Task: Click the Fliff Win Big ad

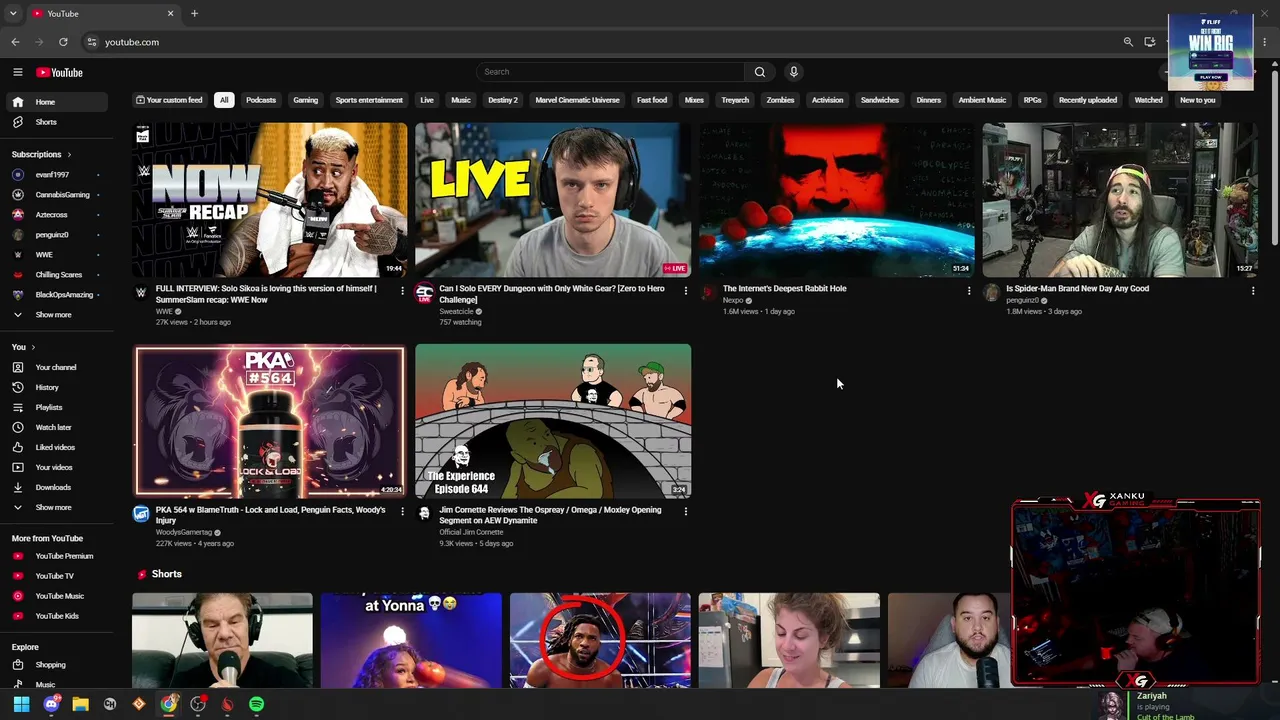Action: 1210,52
